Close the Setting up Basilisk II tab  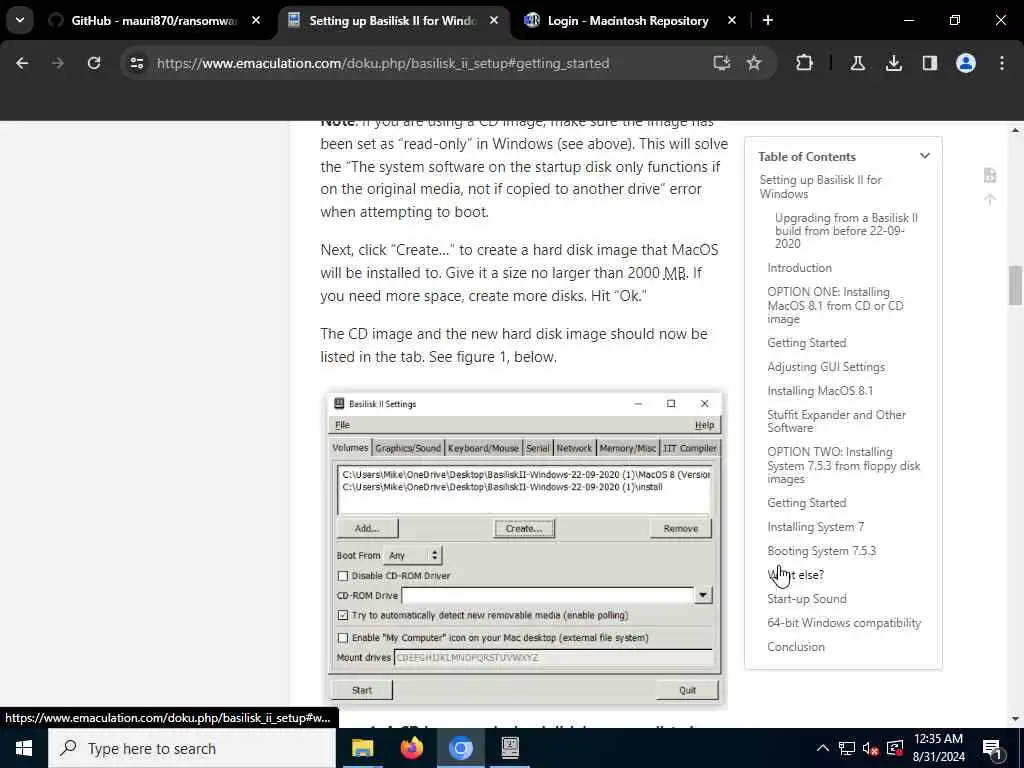[x=494, y=21]
